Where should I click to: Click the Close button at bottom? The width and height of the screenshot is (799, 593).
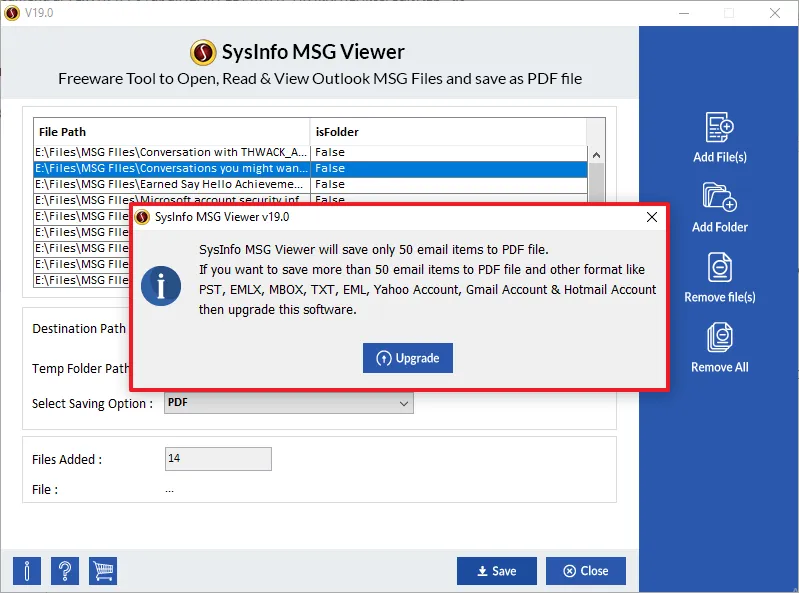586,571
